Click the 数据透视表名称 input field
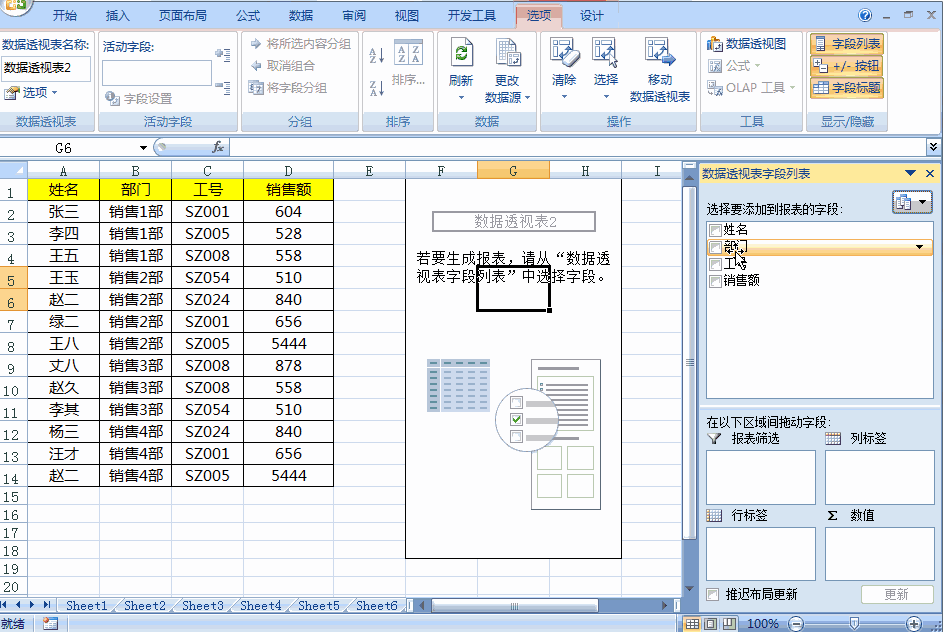The width and height of the screenshot is (943, 632). 46,68
